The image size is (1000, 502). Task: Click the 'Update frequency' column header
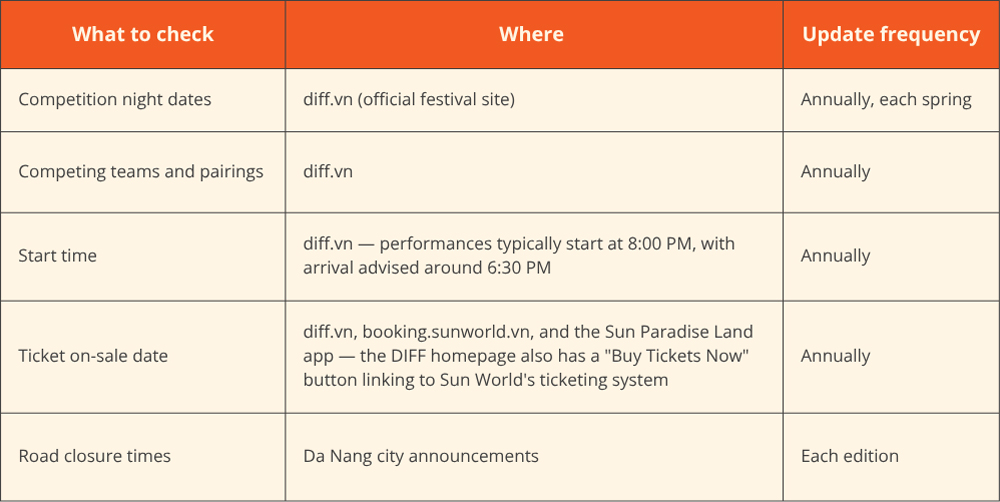(x=891, y=34)
